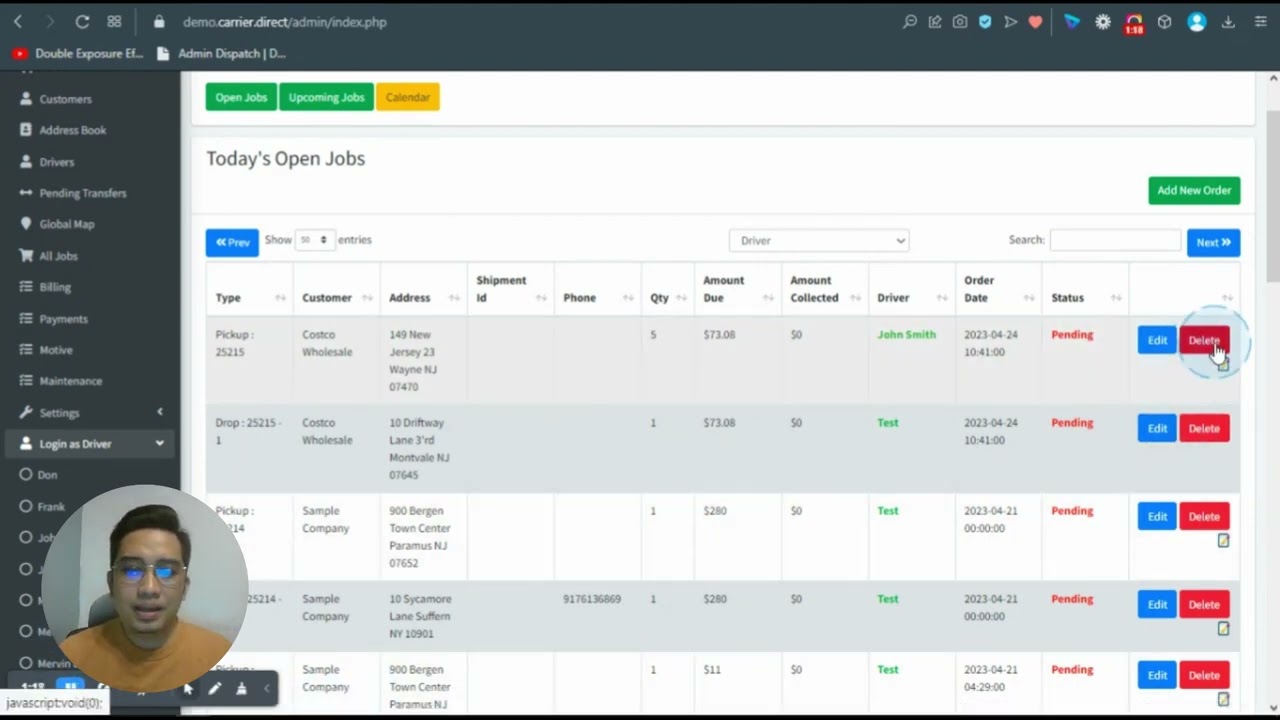Open note icon on the $280 pickup row

pyautogui.click(x=1223, y=540)
